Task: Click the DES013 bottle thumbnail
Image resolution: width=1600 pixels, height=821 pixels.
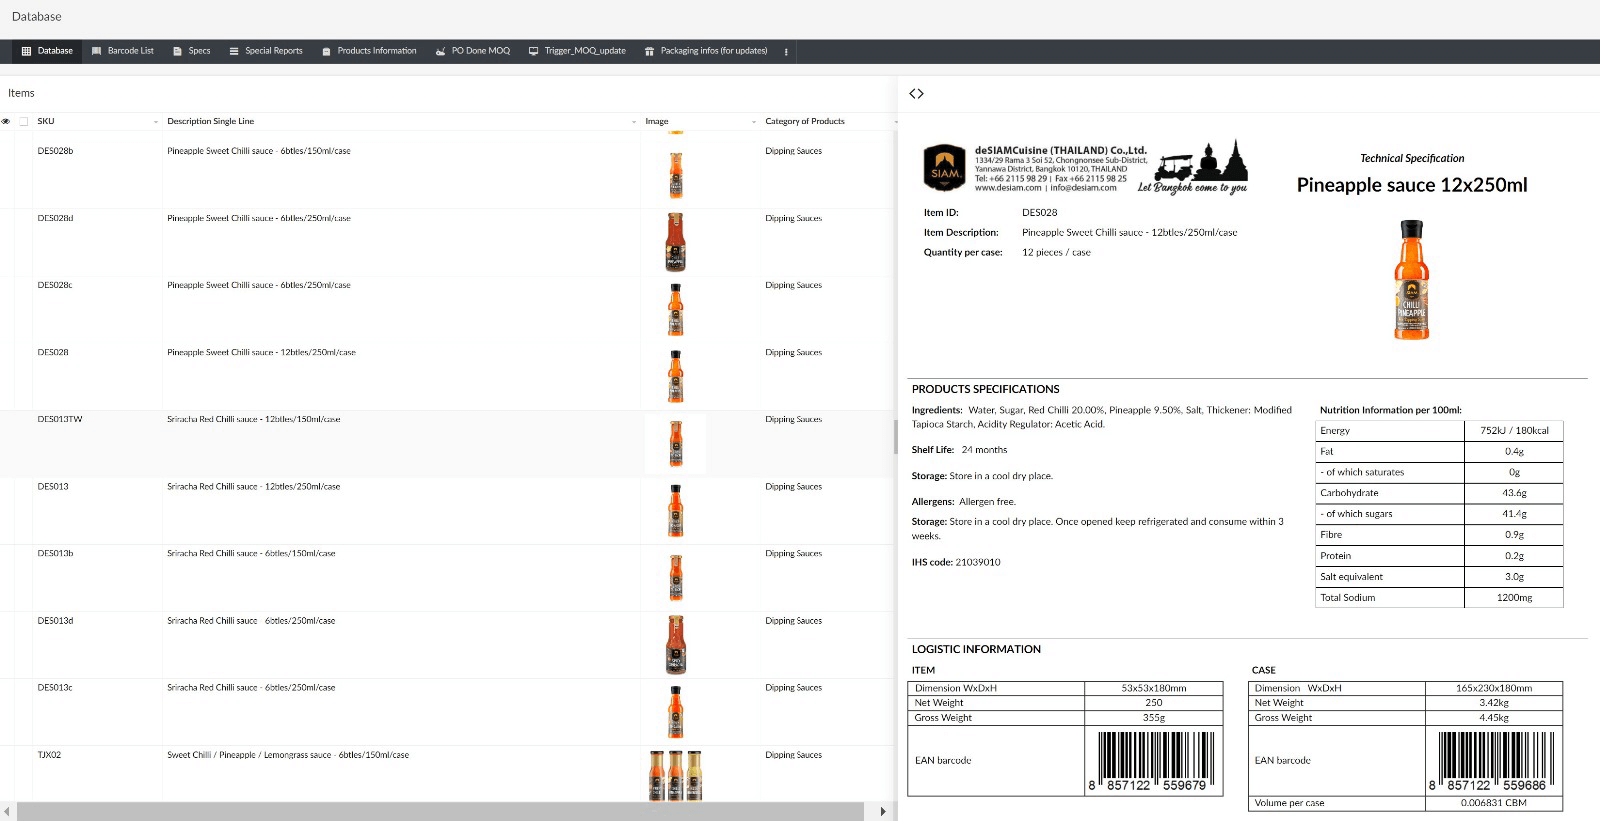Action: 676,511
